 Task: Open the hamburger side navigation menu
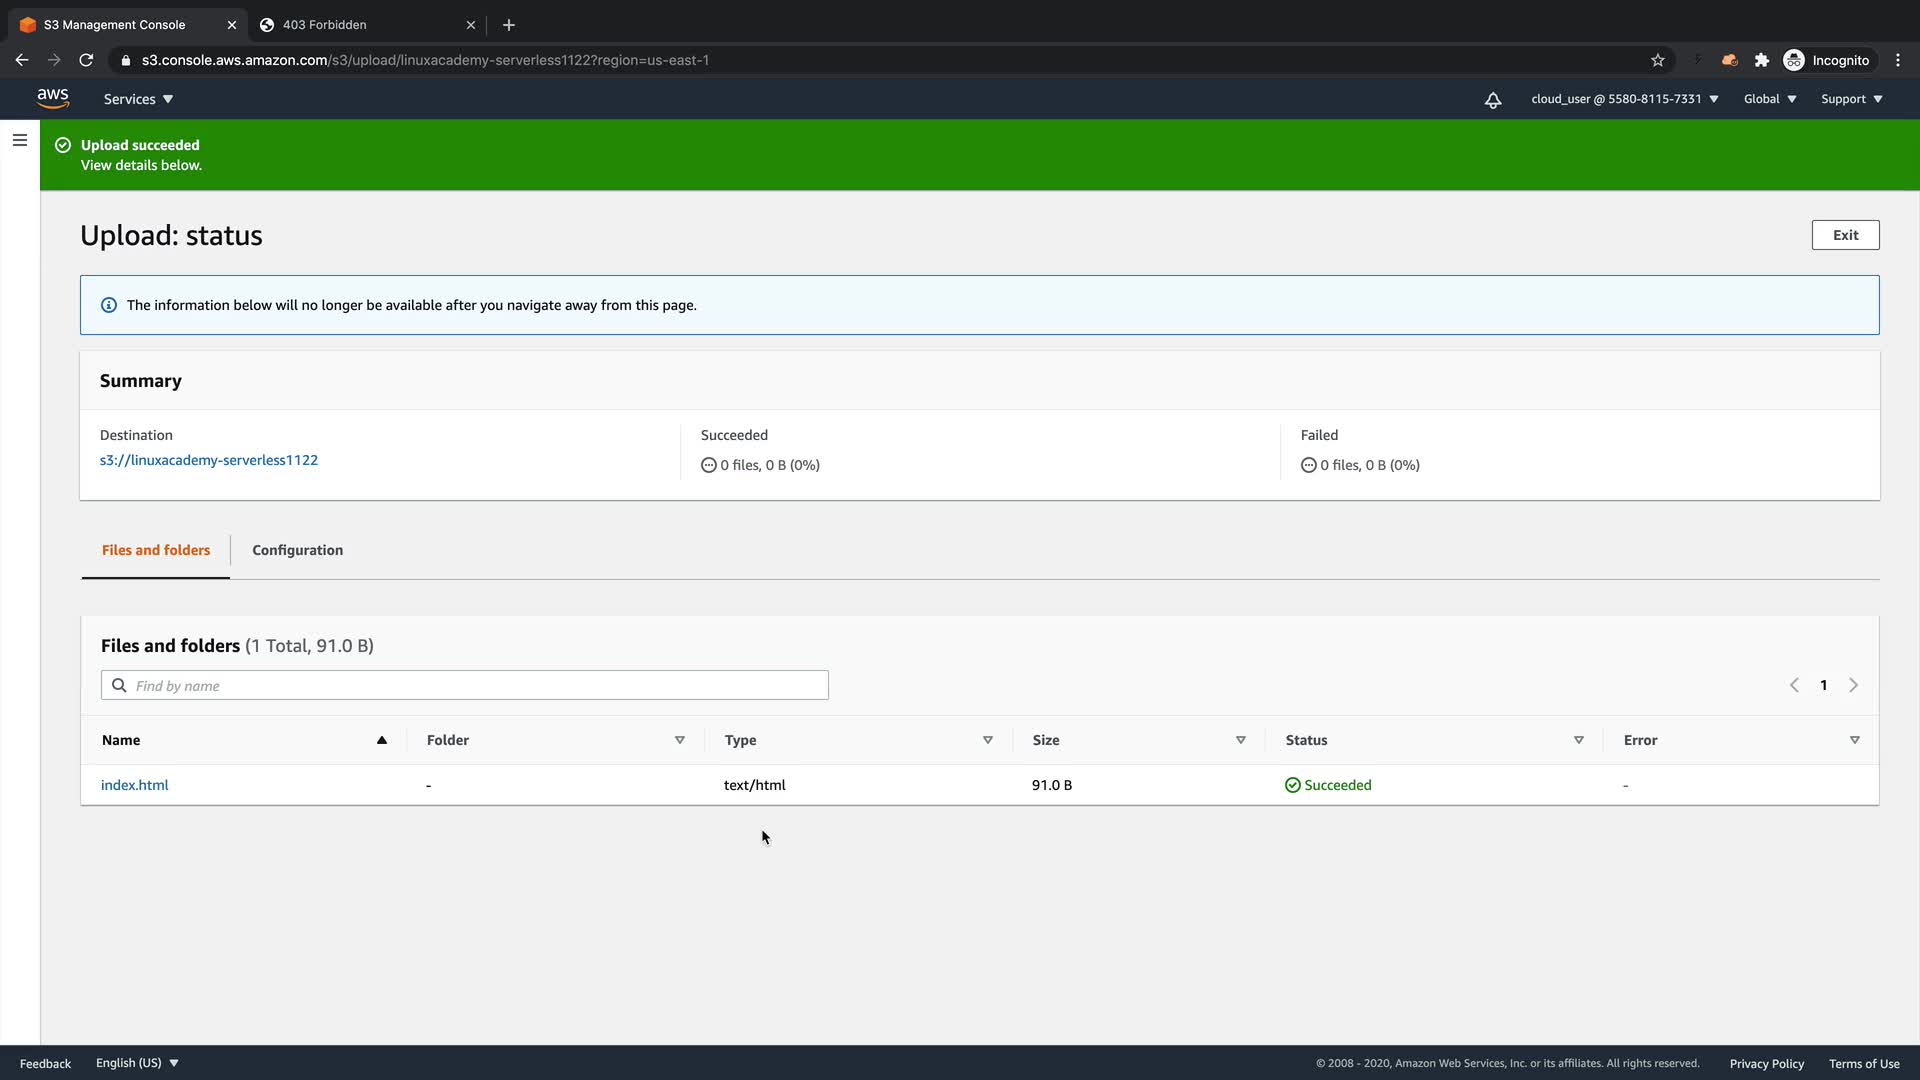pyautogui.click(x=20, y=140)
